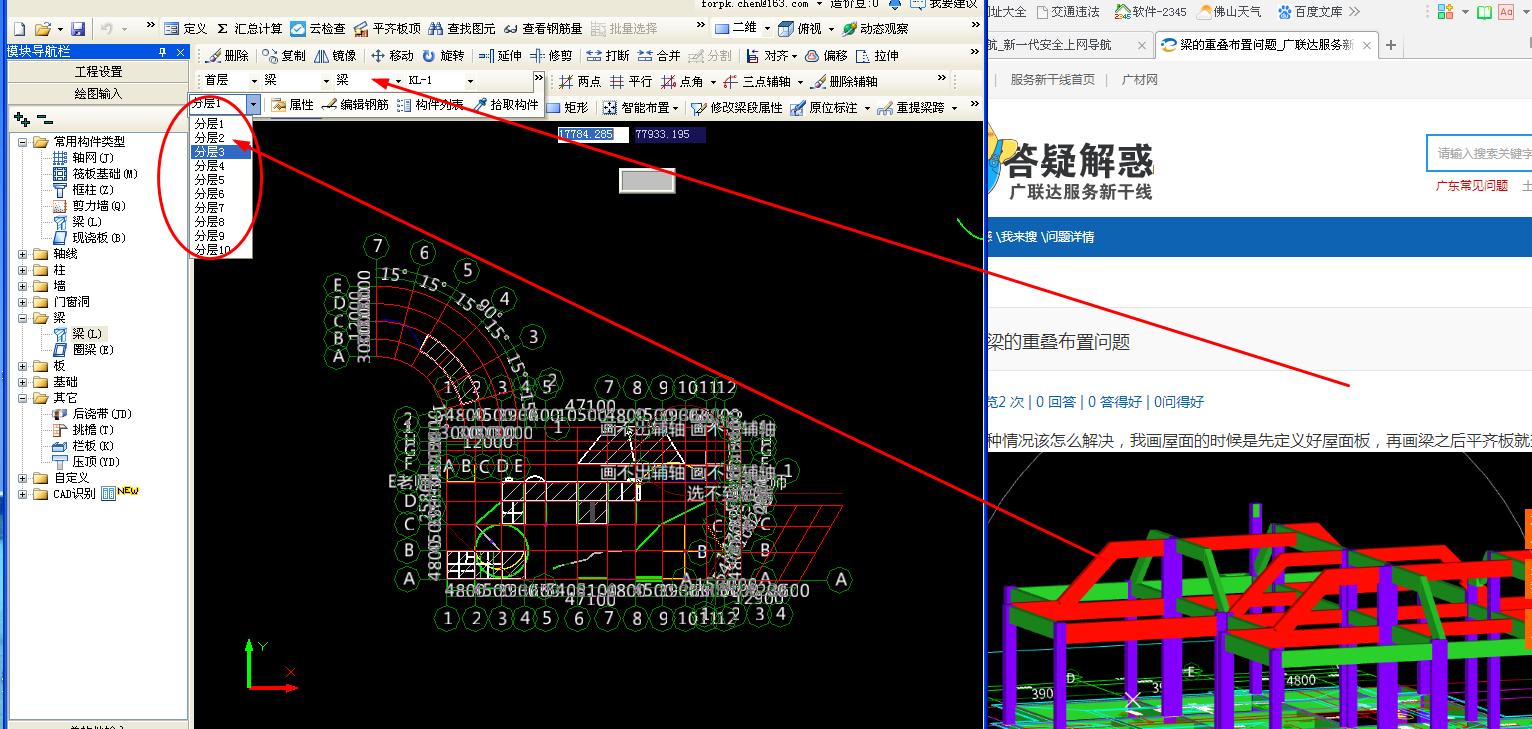Choose 分层5 in layer list
1532x729 pixels.
point(209,180)
